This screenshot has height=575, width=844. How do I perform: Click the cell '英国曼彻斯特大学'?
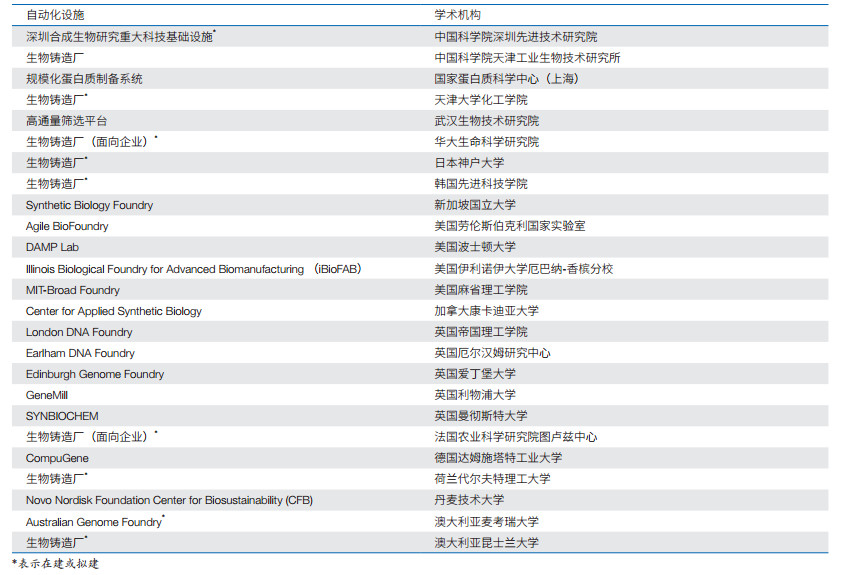pyautogui.click(x=481, y=416)
